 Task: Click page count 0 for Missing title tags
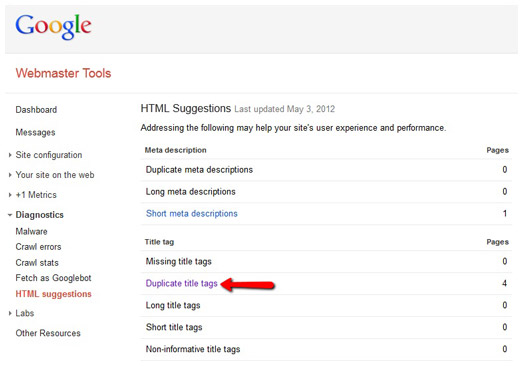tap(505, 262)
